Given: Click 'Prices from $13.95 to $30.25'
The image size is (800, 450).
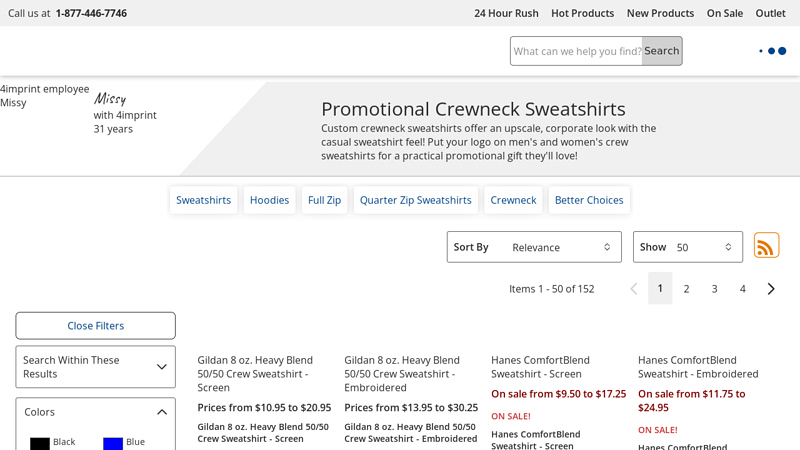Looking at the screenshot, I should point(411,408).
